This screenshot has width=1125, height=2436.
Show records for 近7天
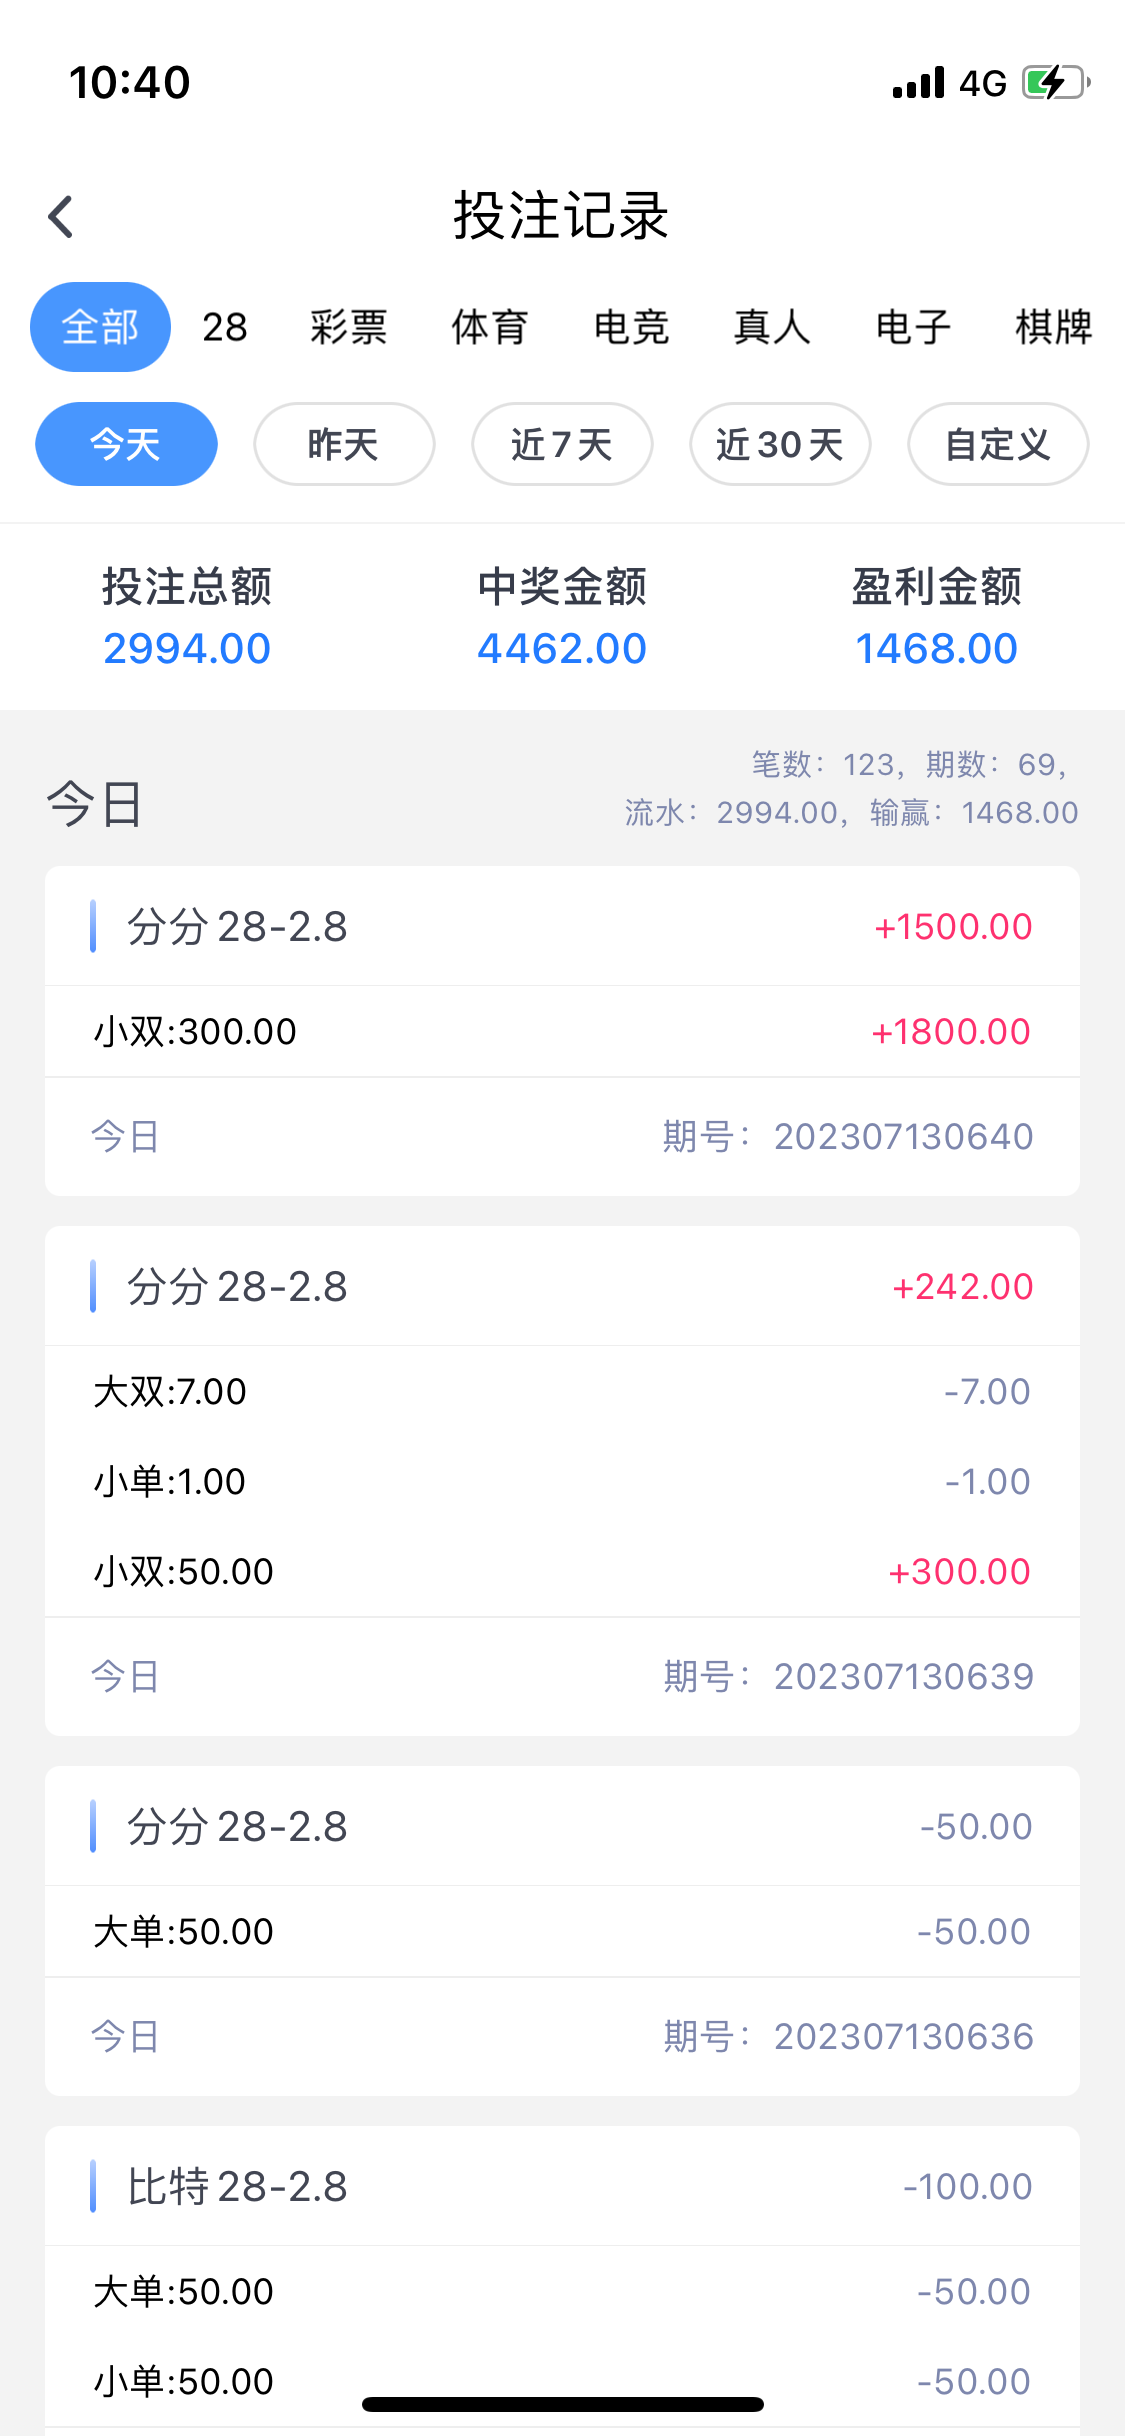(562, 444)
